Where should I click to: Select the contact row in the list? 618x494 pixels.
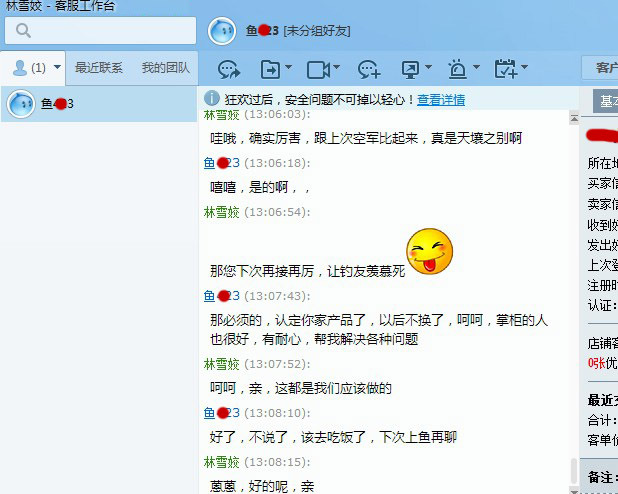click(99, 104)
